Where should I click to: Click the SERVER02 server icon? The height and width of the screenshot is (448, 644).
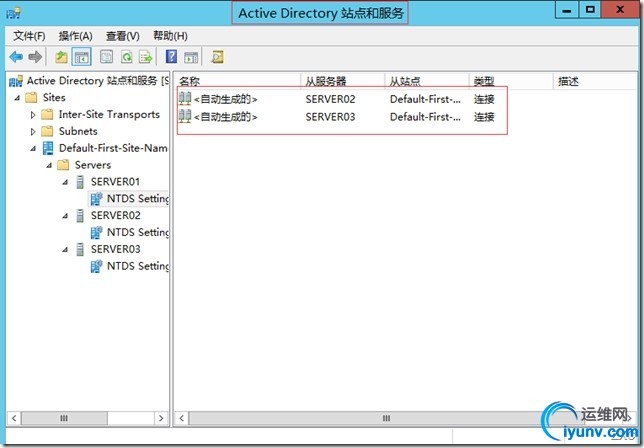point(80,216)
